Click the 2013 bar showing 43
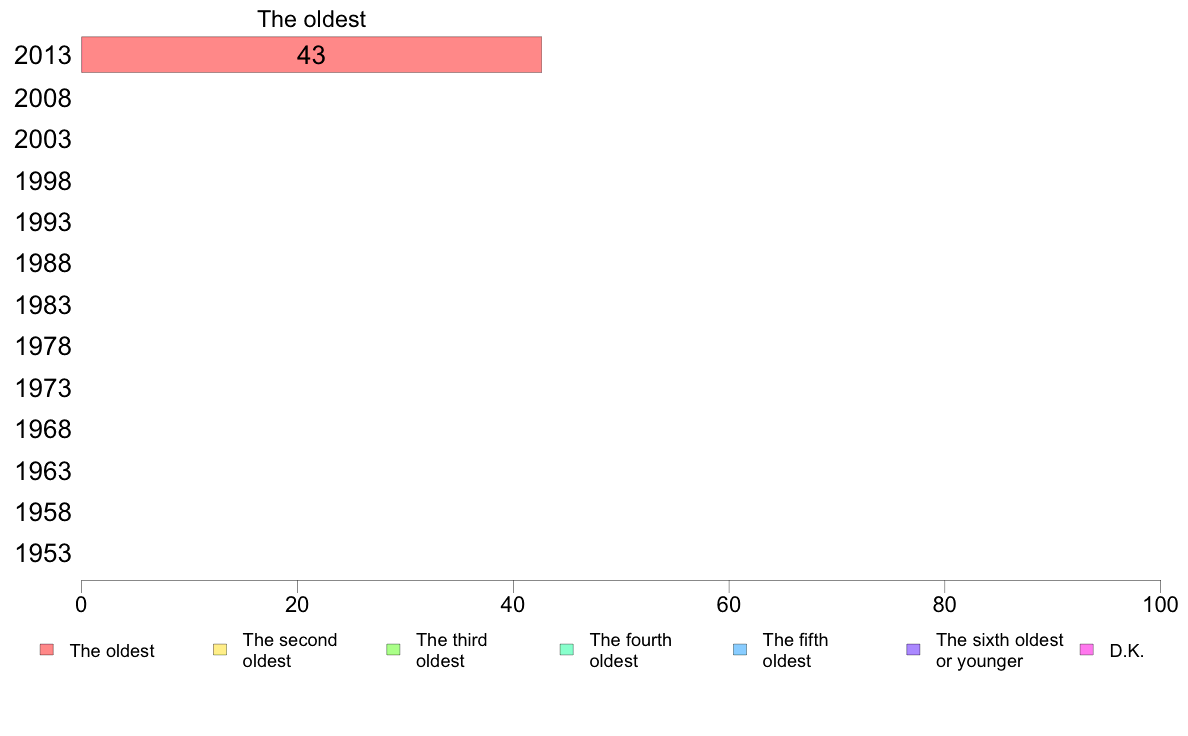The height and width of the screenshot is (736, 1188). pos(311,55)
